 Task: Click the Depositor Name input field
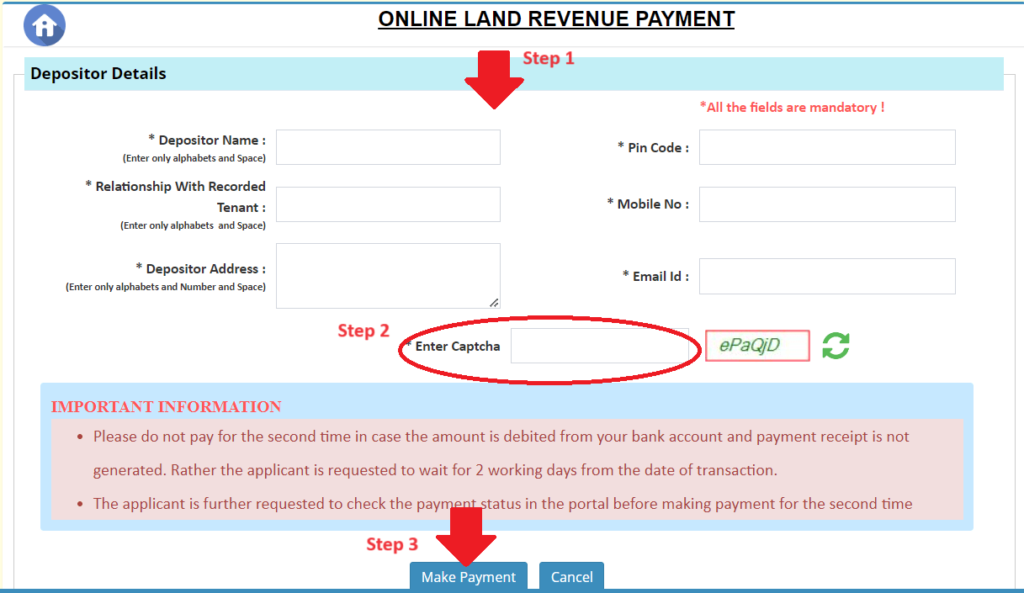(x=388, y=146)
